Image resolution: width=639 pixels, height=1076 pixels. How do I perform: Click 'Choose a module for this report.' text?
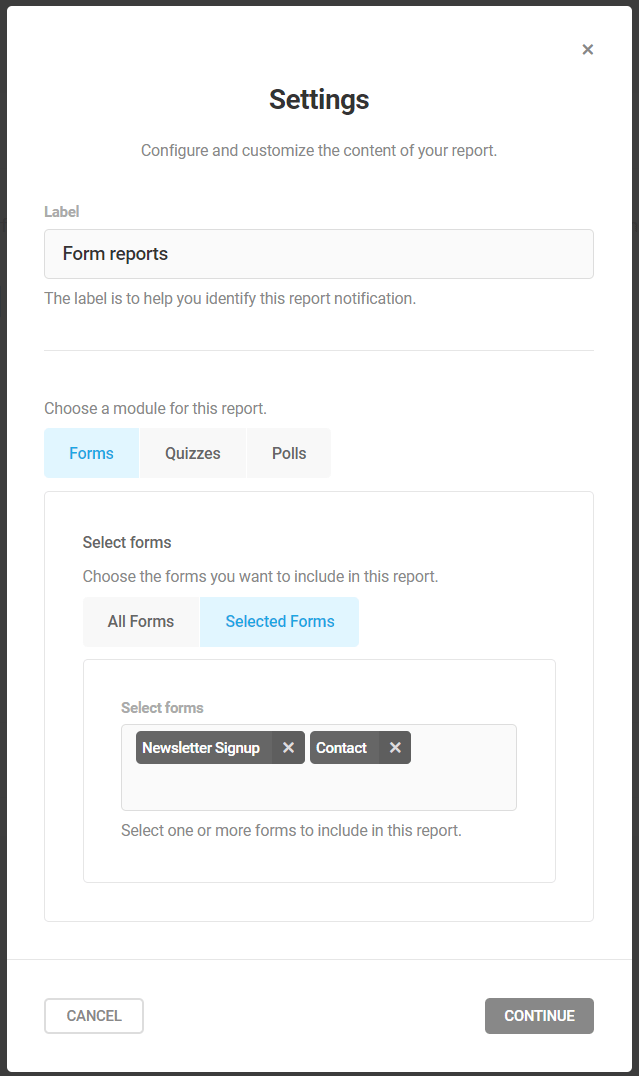[156, 408]
